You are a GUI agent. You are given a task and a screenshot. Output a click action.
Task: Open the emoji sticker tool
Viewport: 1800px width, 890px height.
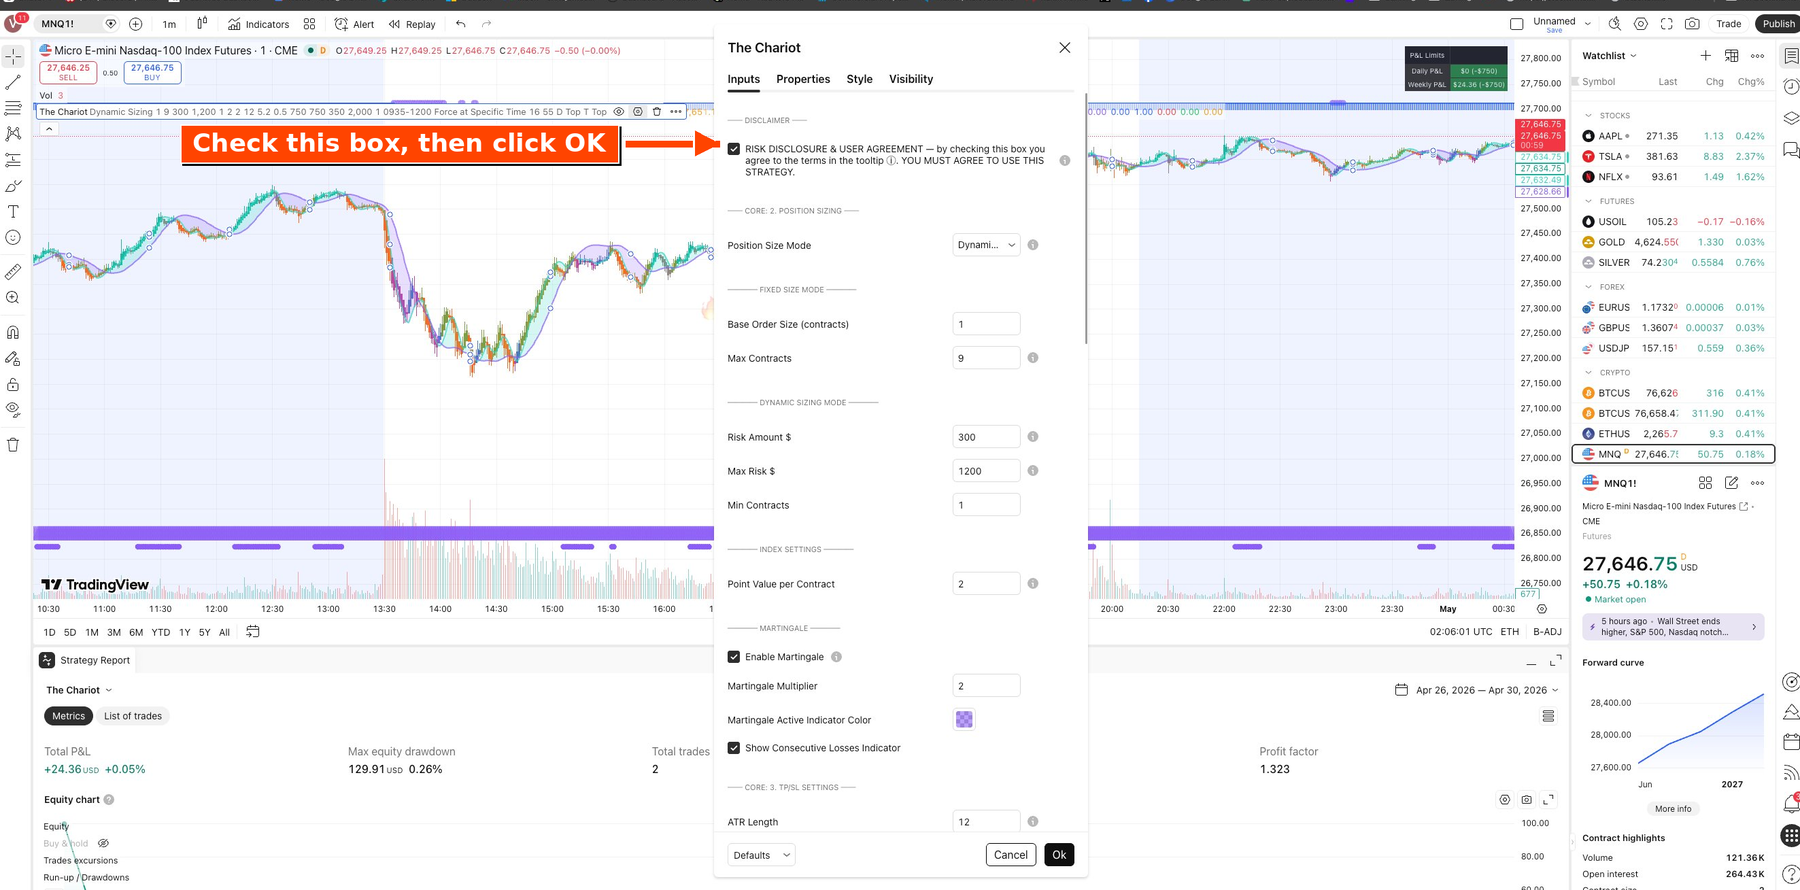[x=13, y=237]
